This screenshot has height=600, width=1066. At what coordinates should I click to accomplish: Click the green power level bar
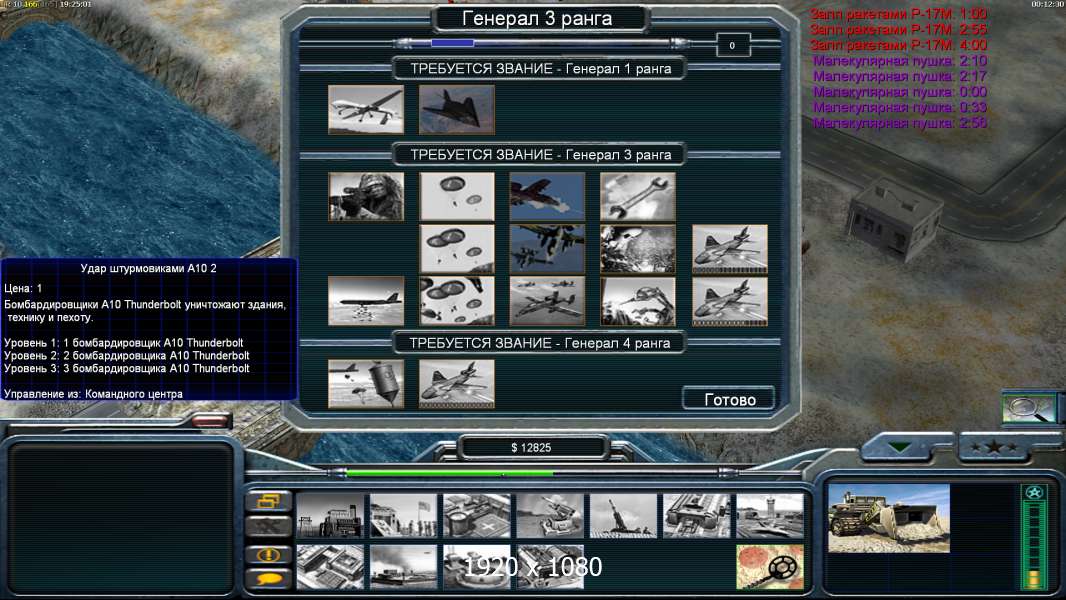coord(449,472)
